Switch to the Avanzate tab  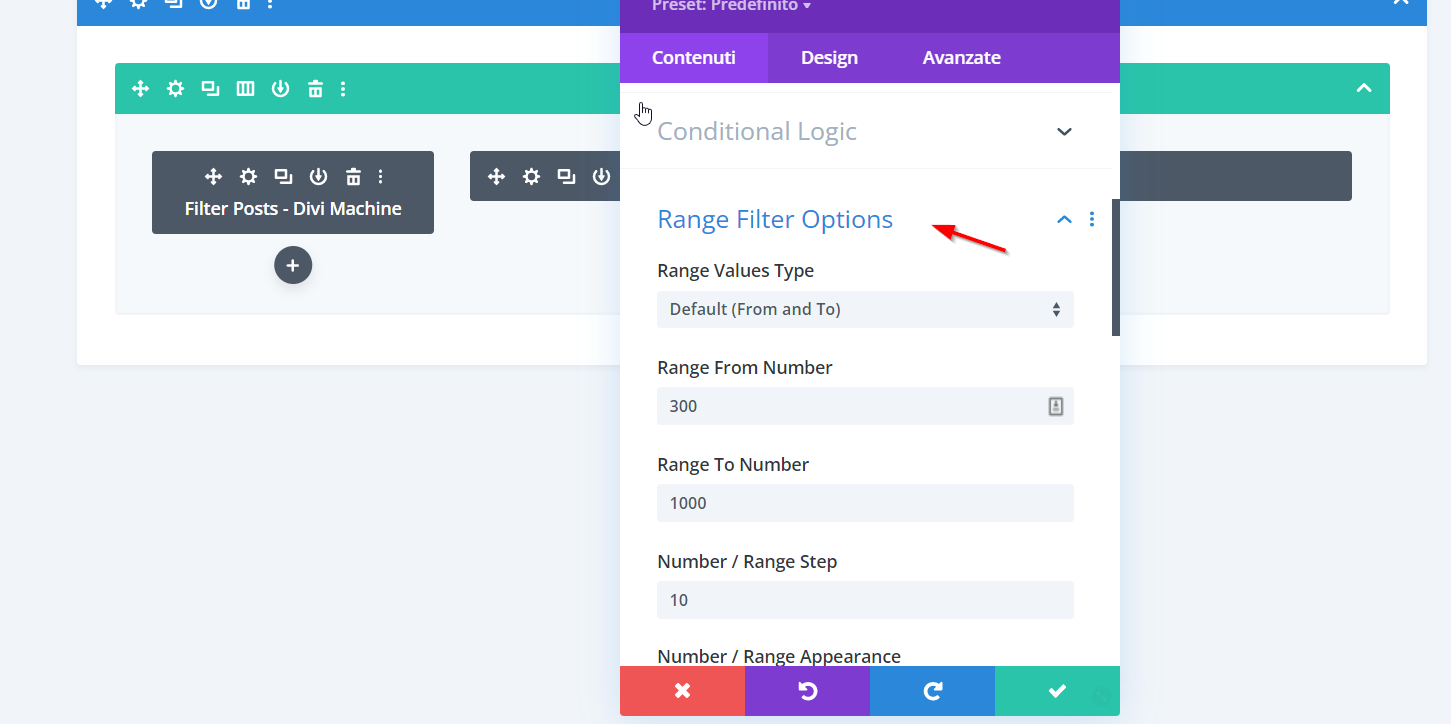pyautogui.click(x=961, y=58)
